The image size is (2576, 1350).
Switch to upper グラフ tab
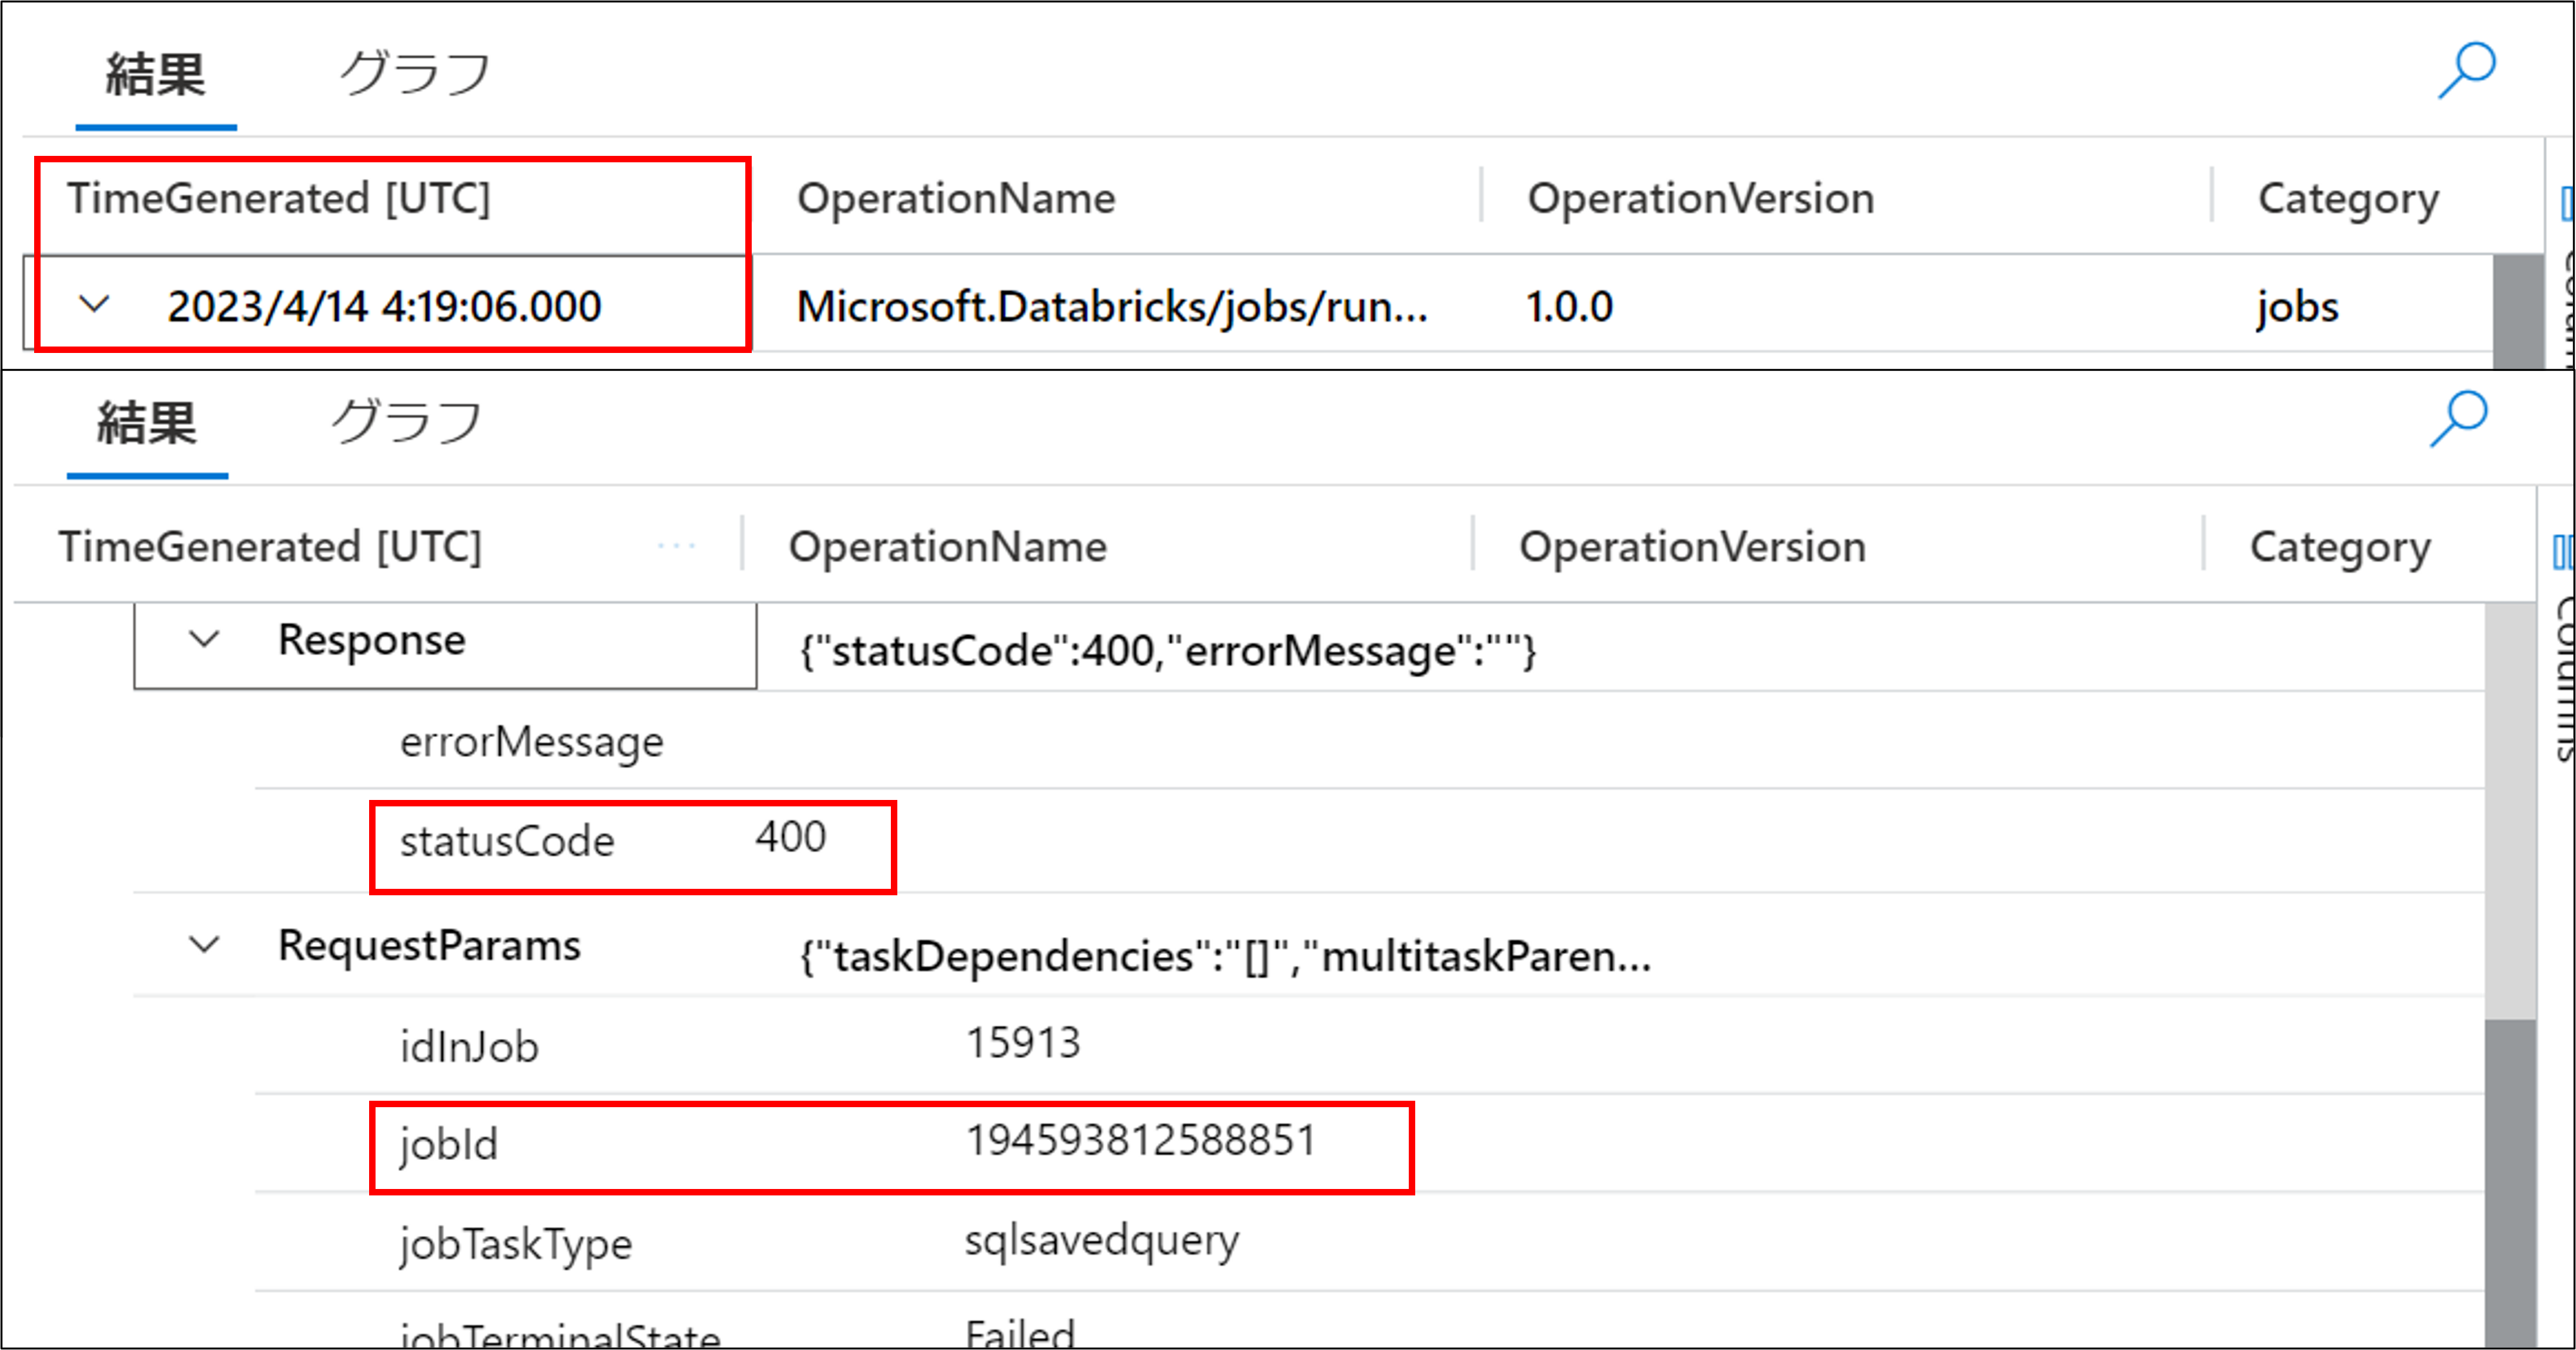414,74
